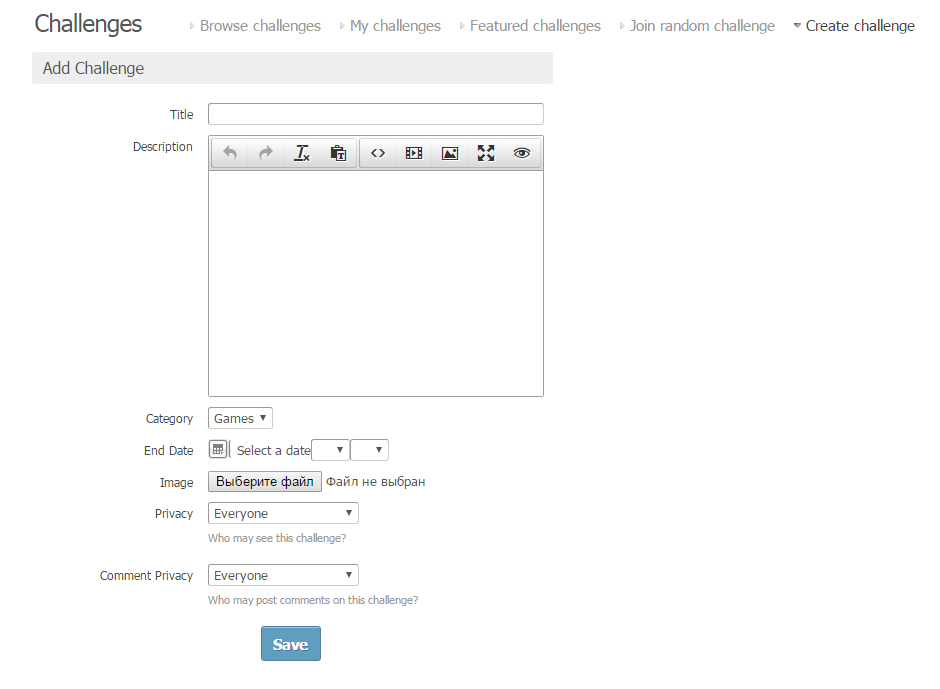The width and height of the screenshot is (940, 689).
Task: Open the Source code editor icon
Action: click(x=378, y=154)
